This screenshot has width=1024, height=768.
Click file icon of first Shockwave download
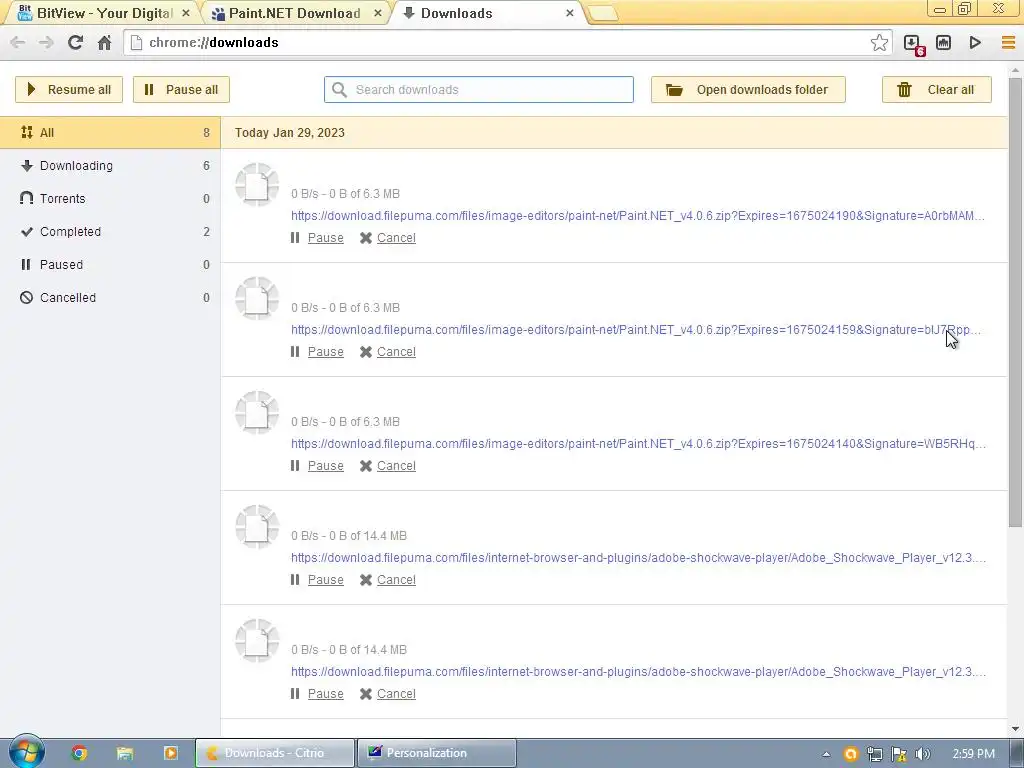tap(257, 527)
